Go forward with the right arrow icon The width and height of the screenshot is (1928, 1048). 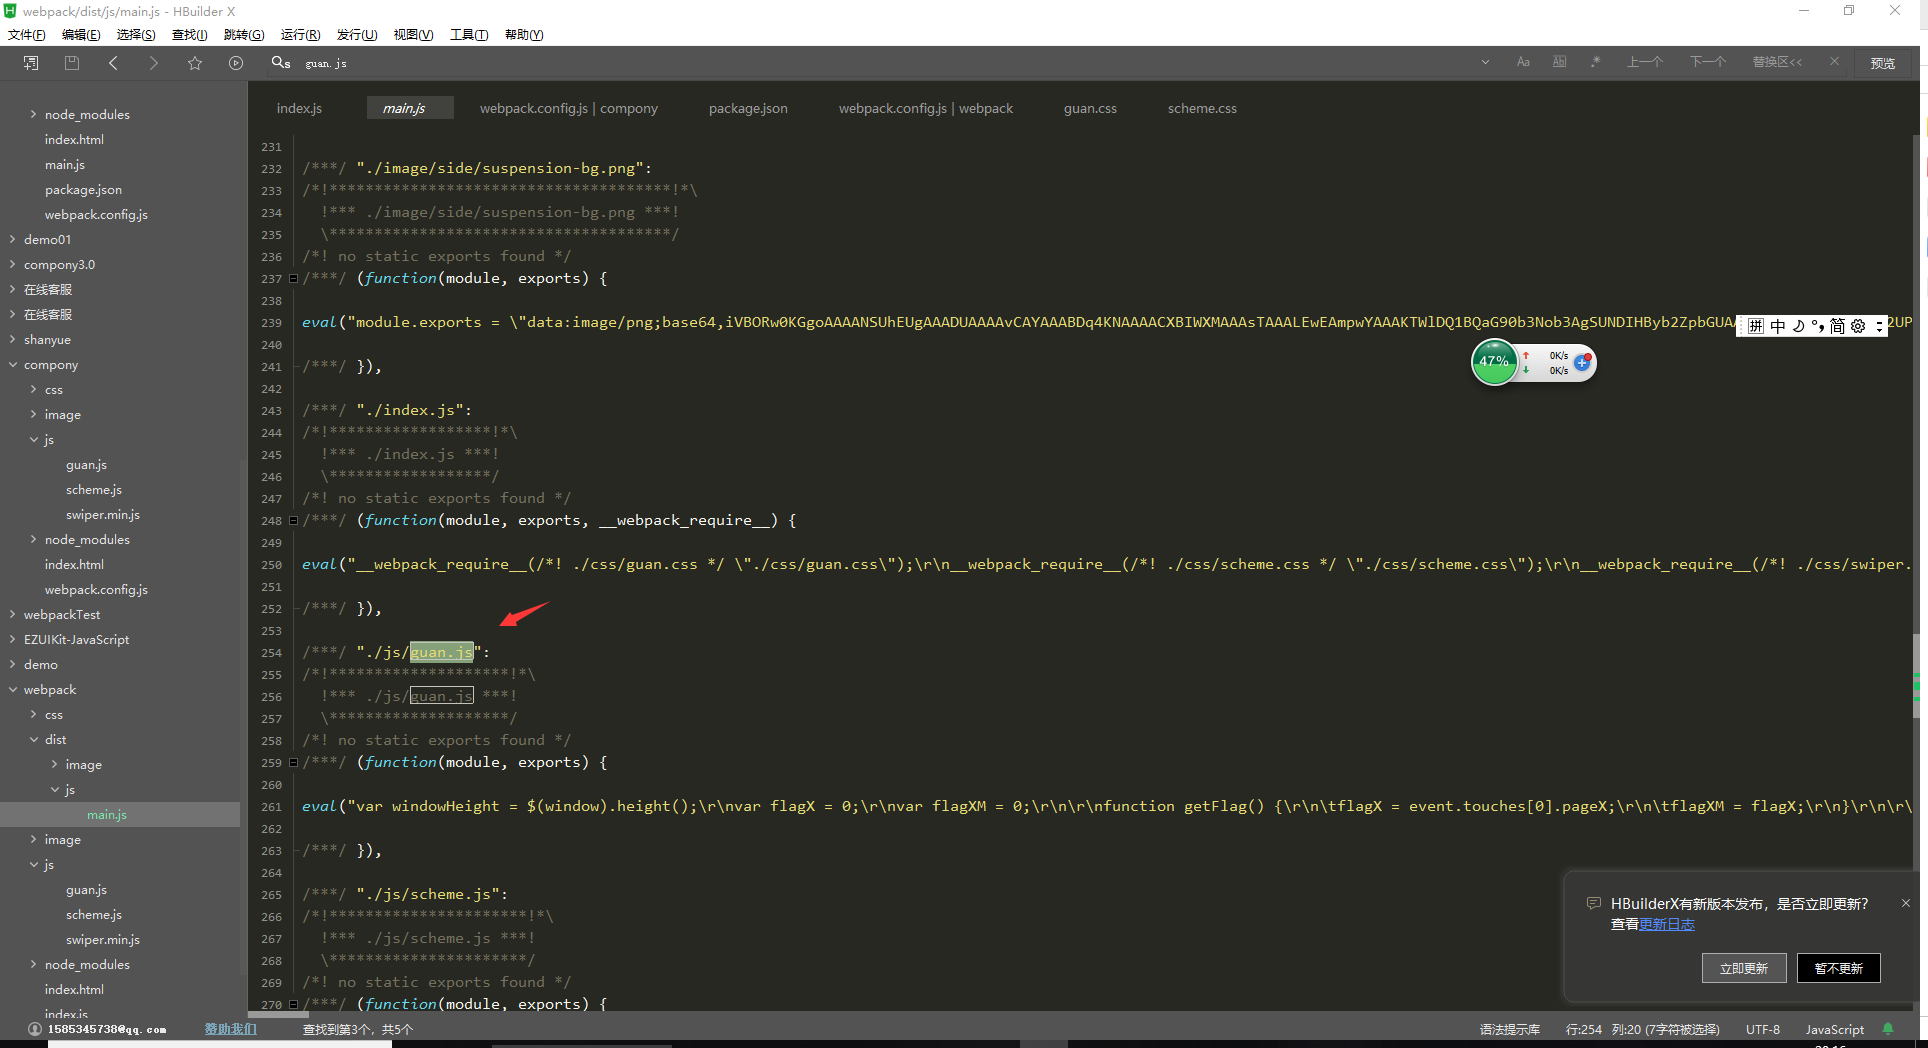coord(153,63)
